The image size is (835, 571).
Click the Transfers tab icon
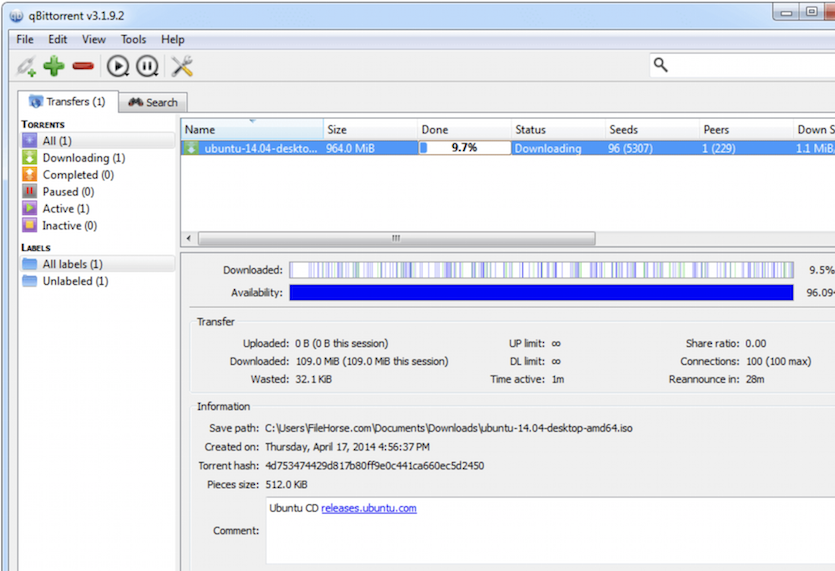tap(35, 101)
